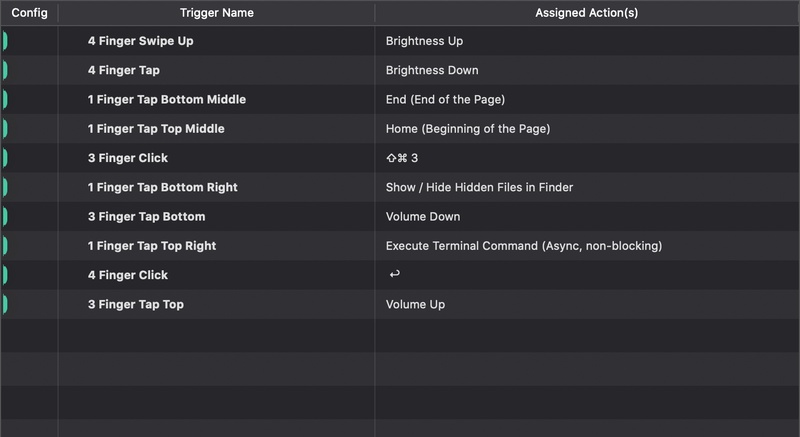This screenshot has width=800, height=437.
Task: Select the 4 Finger Click trigger
Action: [128, 275]
